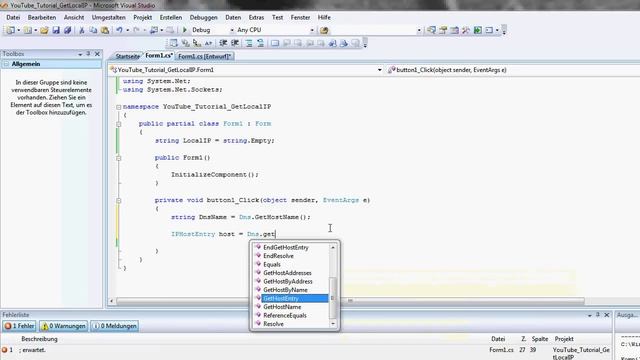Open the Extras menu

tap(256, 18)
